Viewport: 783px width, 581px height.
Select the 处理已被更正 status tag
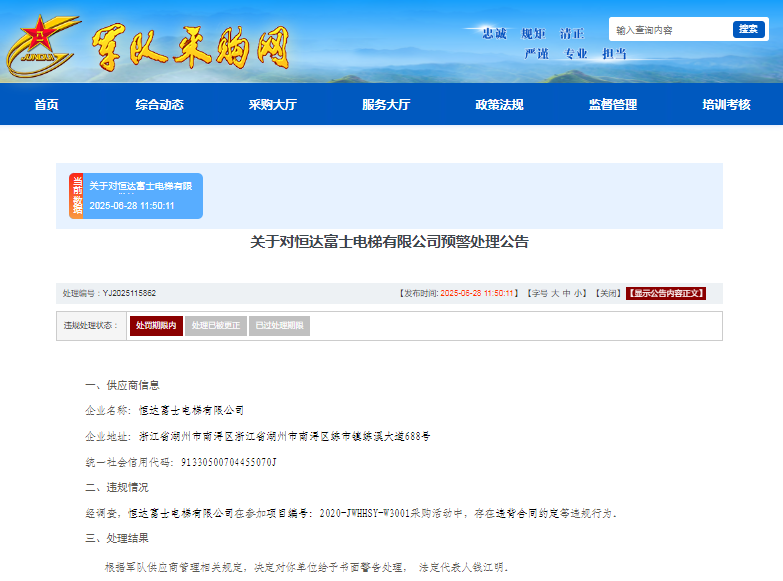click(216, 326)
